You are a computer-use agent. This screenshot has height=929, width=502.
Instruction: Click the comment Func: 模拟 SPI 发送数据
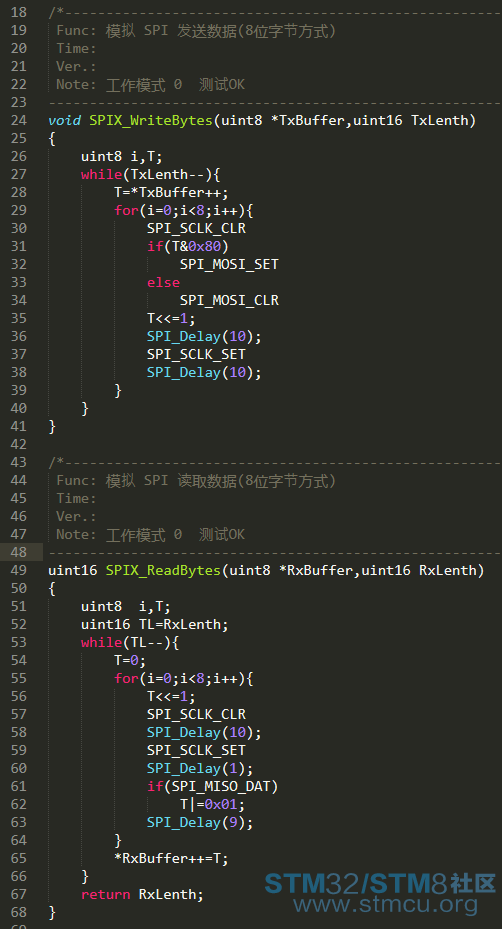196,31
